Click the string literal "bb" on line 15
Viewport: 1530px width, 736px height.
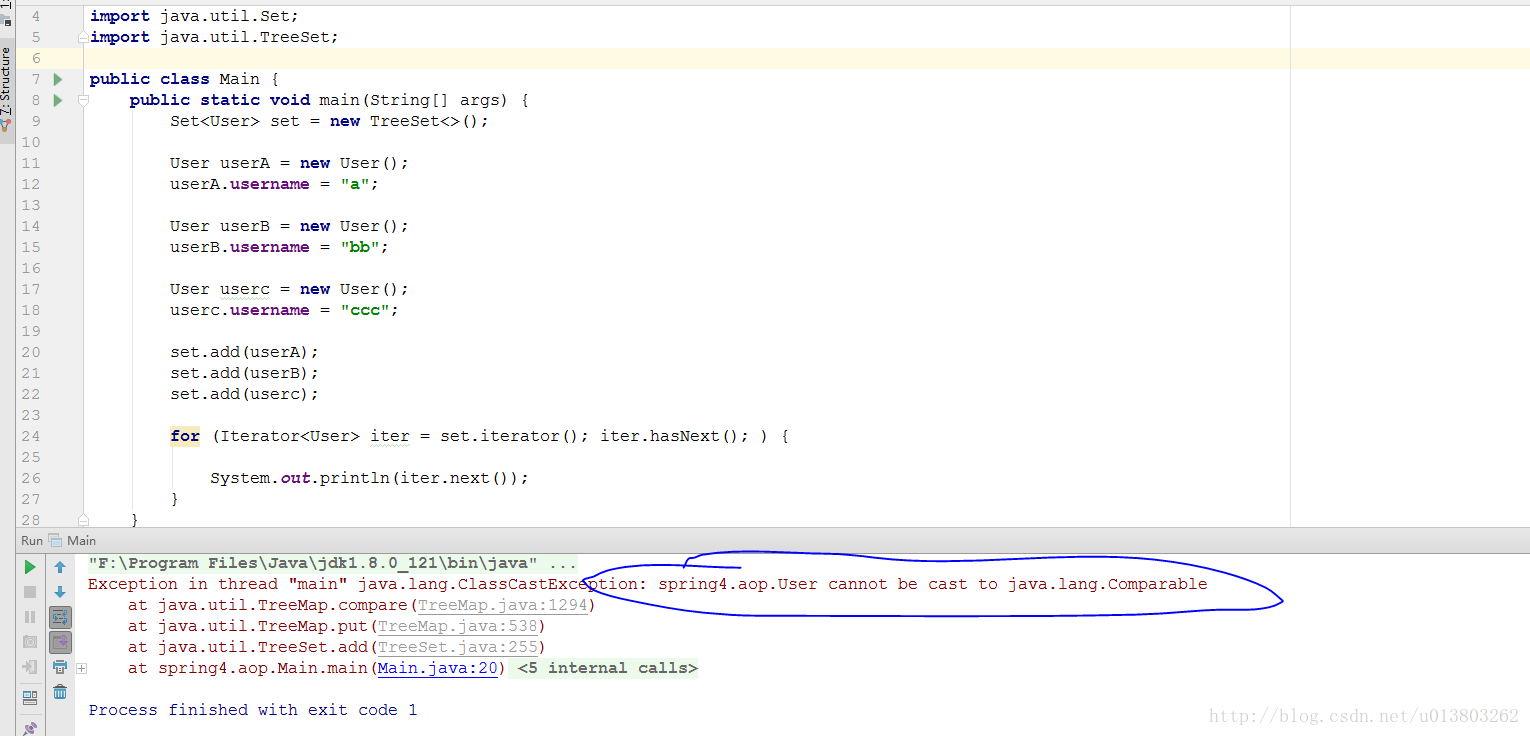point(359,247)
